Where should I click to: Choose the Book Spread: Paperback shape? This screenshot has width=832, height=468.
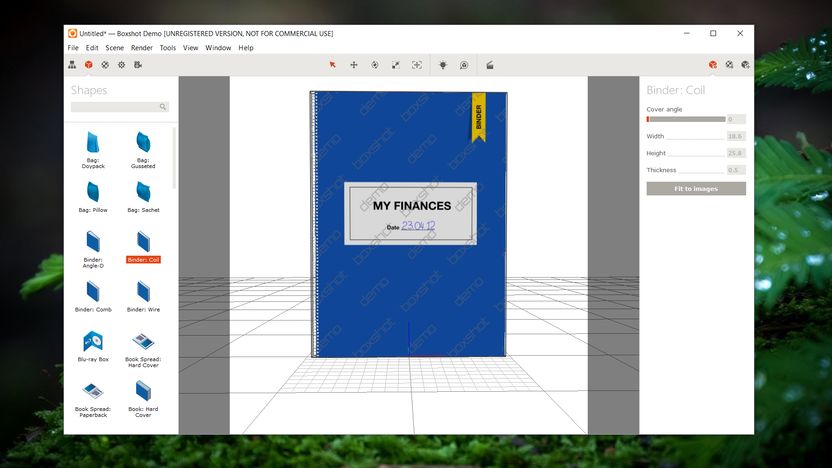click(x=93, y=400)
